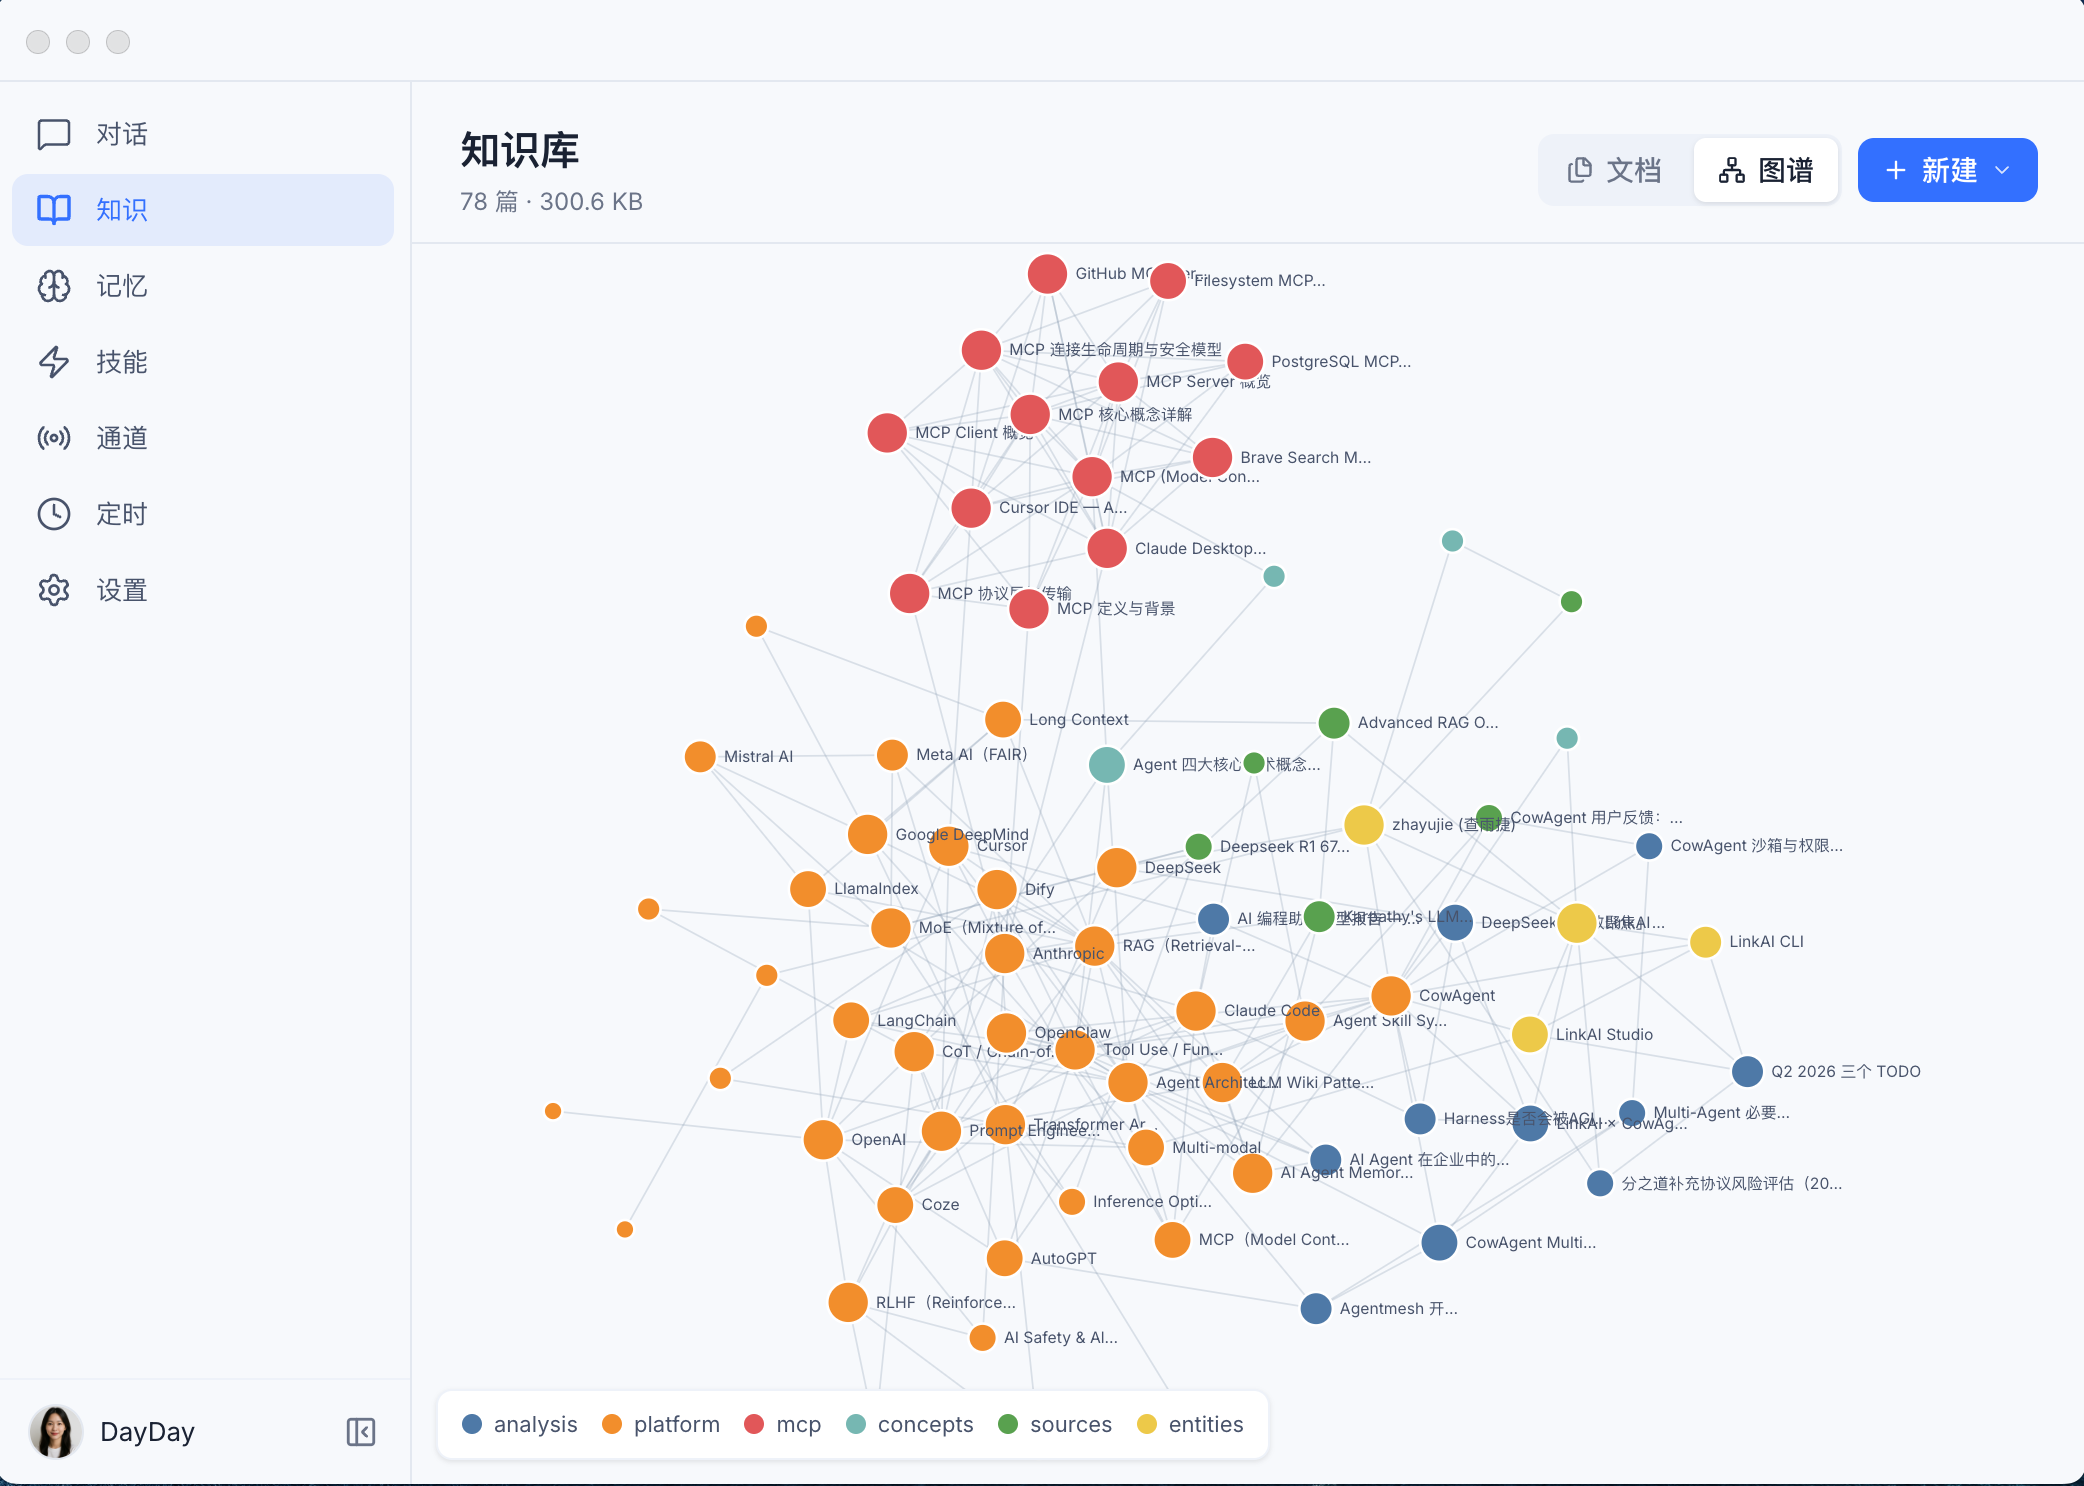Select the 技能 lightning bolt icon

[x=54, y=362]
